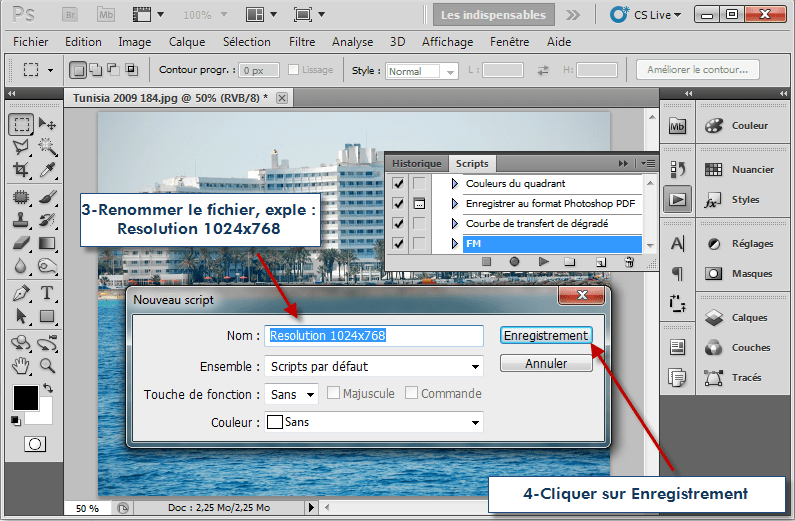
Task: Switch to the Historique tab
Action: [416, 164]
